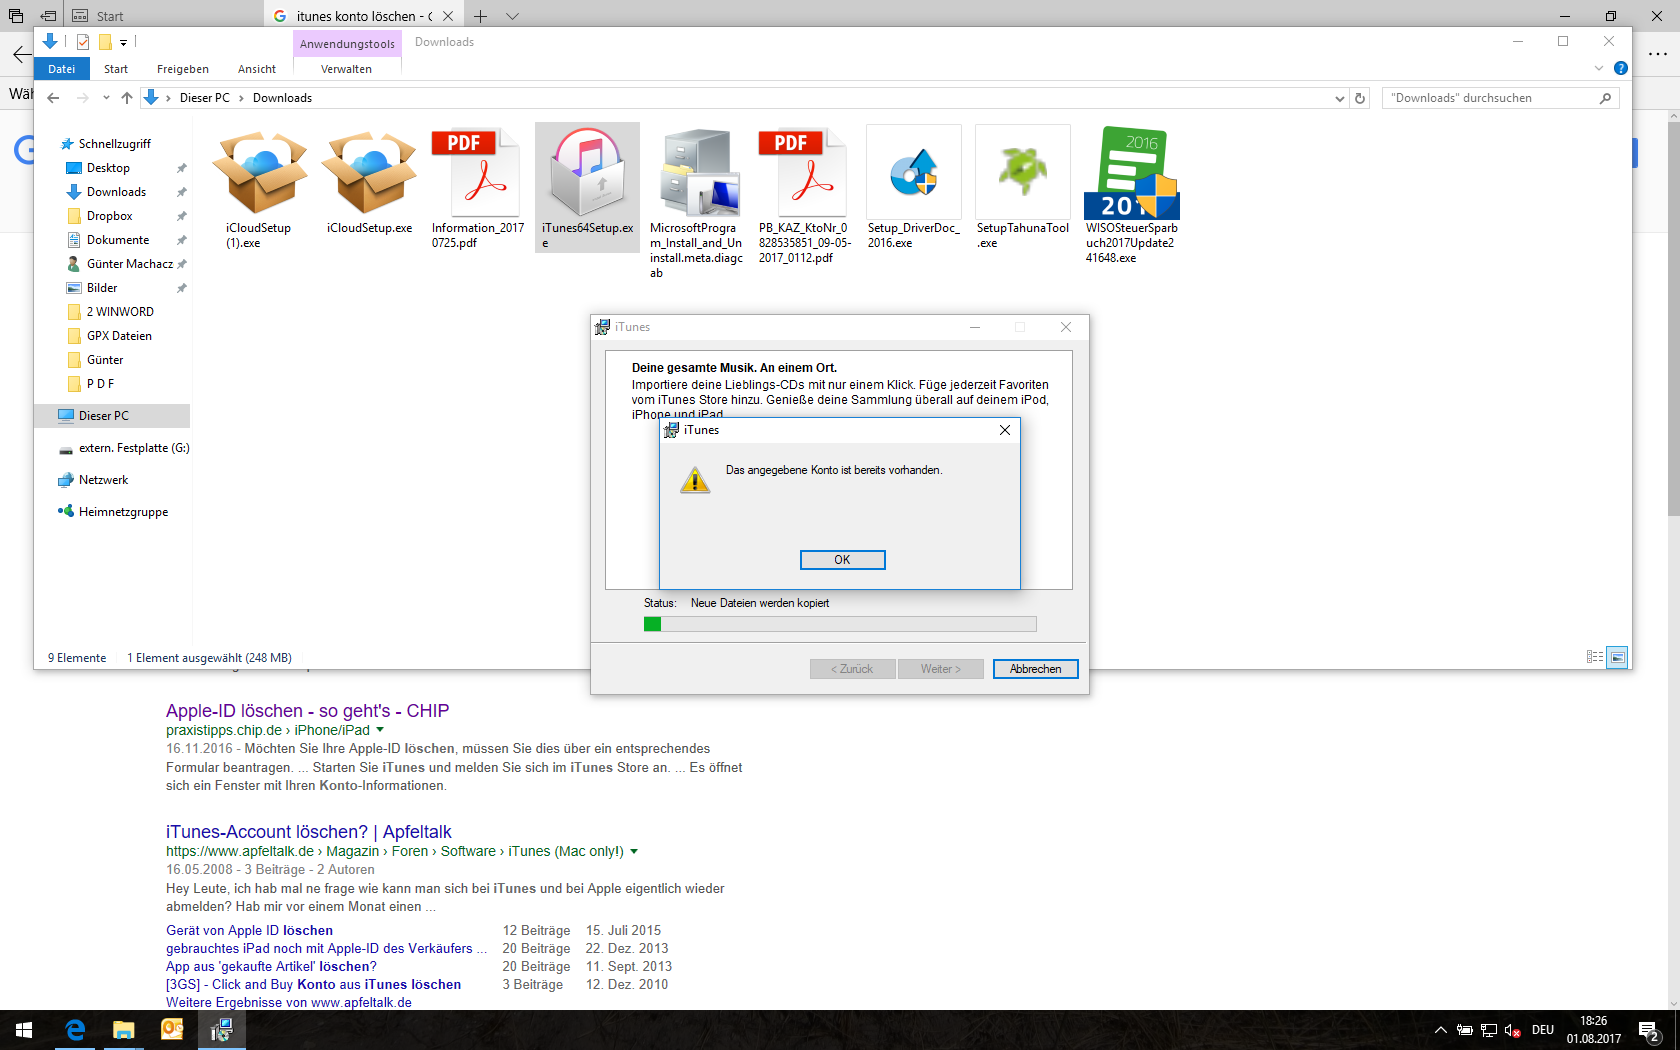1680x1050 pixels.
Task: Open File Explorer from taskbar
Action: pos(123,1030)
